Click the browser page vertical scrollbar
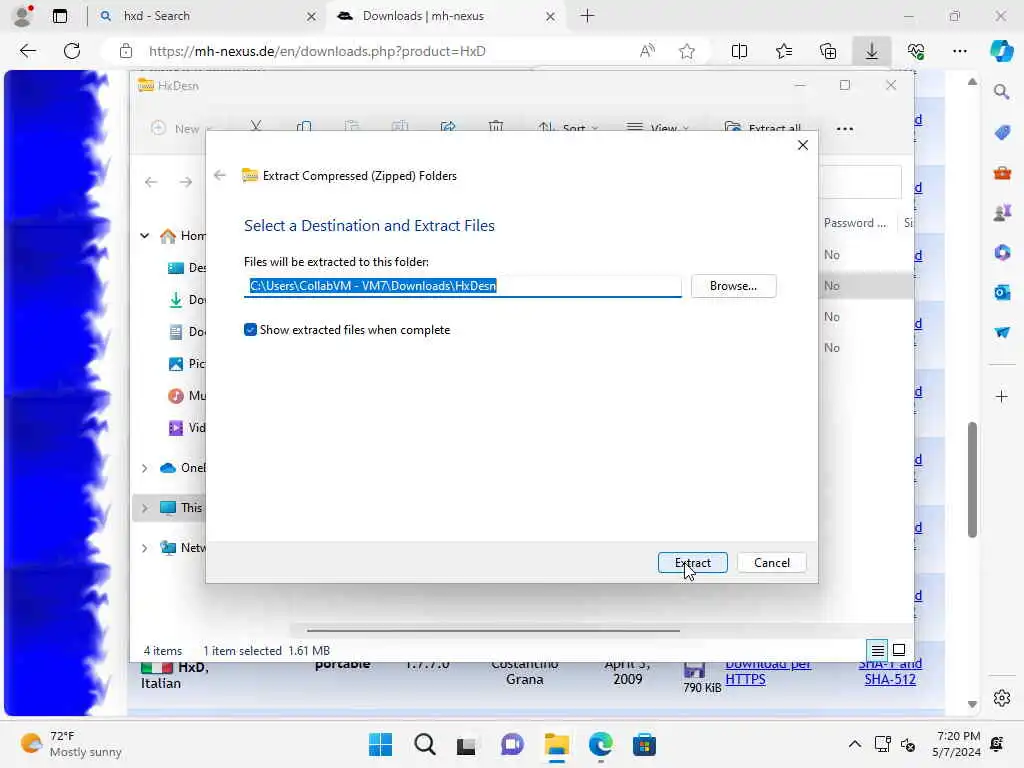The height and width of the screenshot is (768, 1024). pyautogui.click(x=972, y=480)
